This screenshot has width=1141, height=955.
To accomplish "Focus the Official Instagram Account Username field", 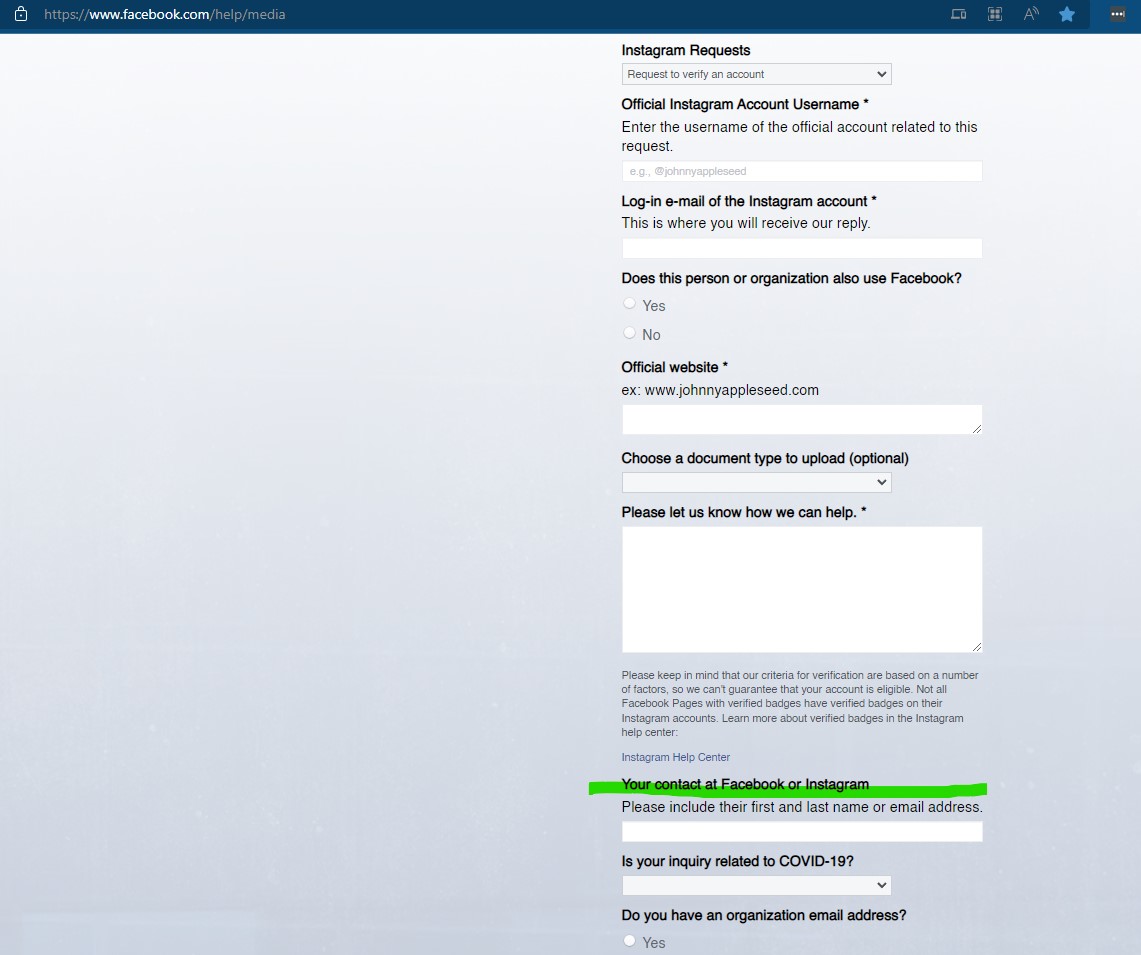I will (802, 171).
